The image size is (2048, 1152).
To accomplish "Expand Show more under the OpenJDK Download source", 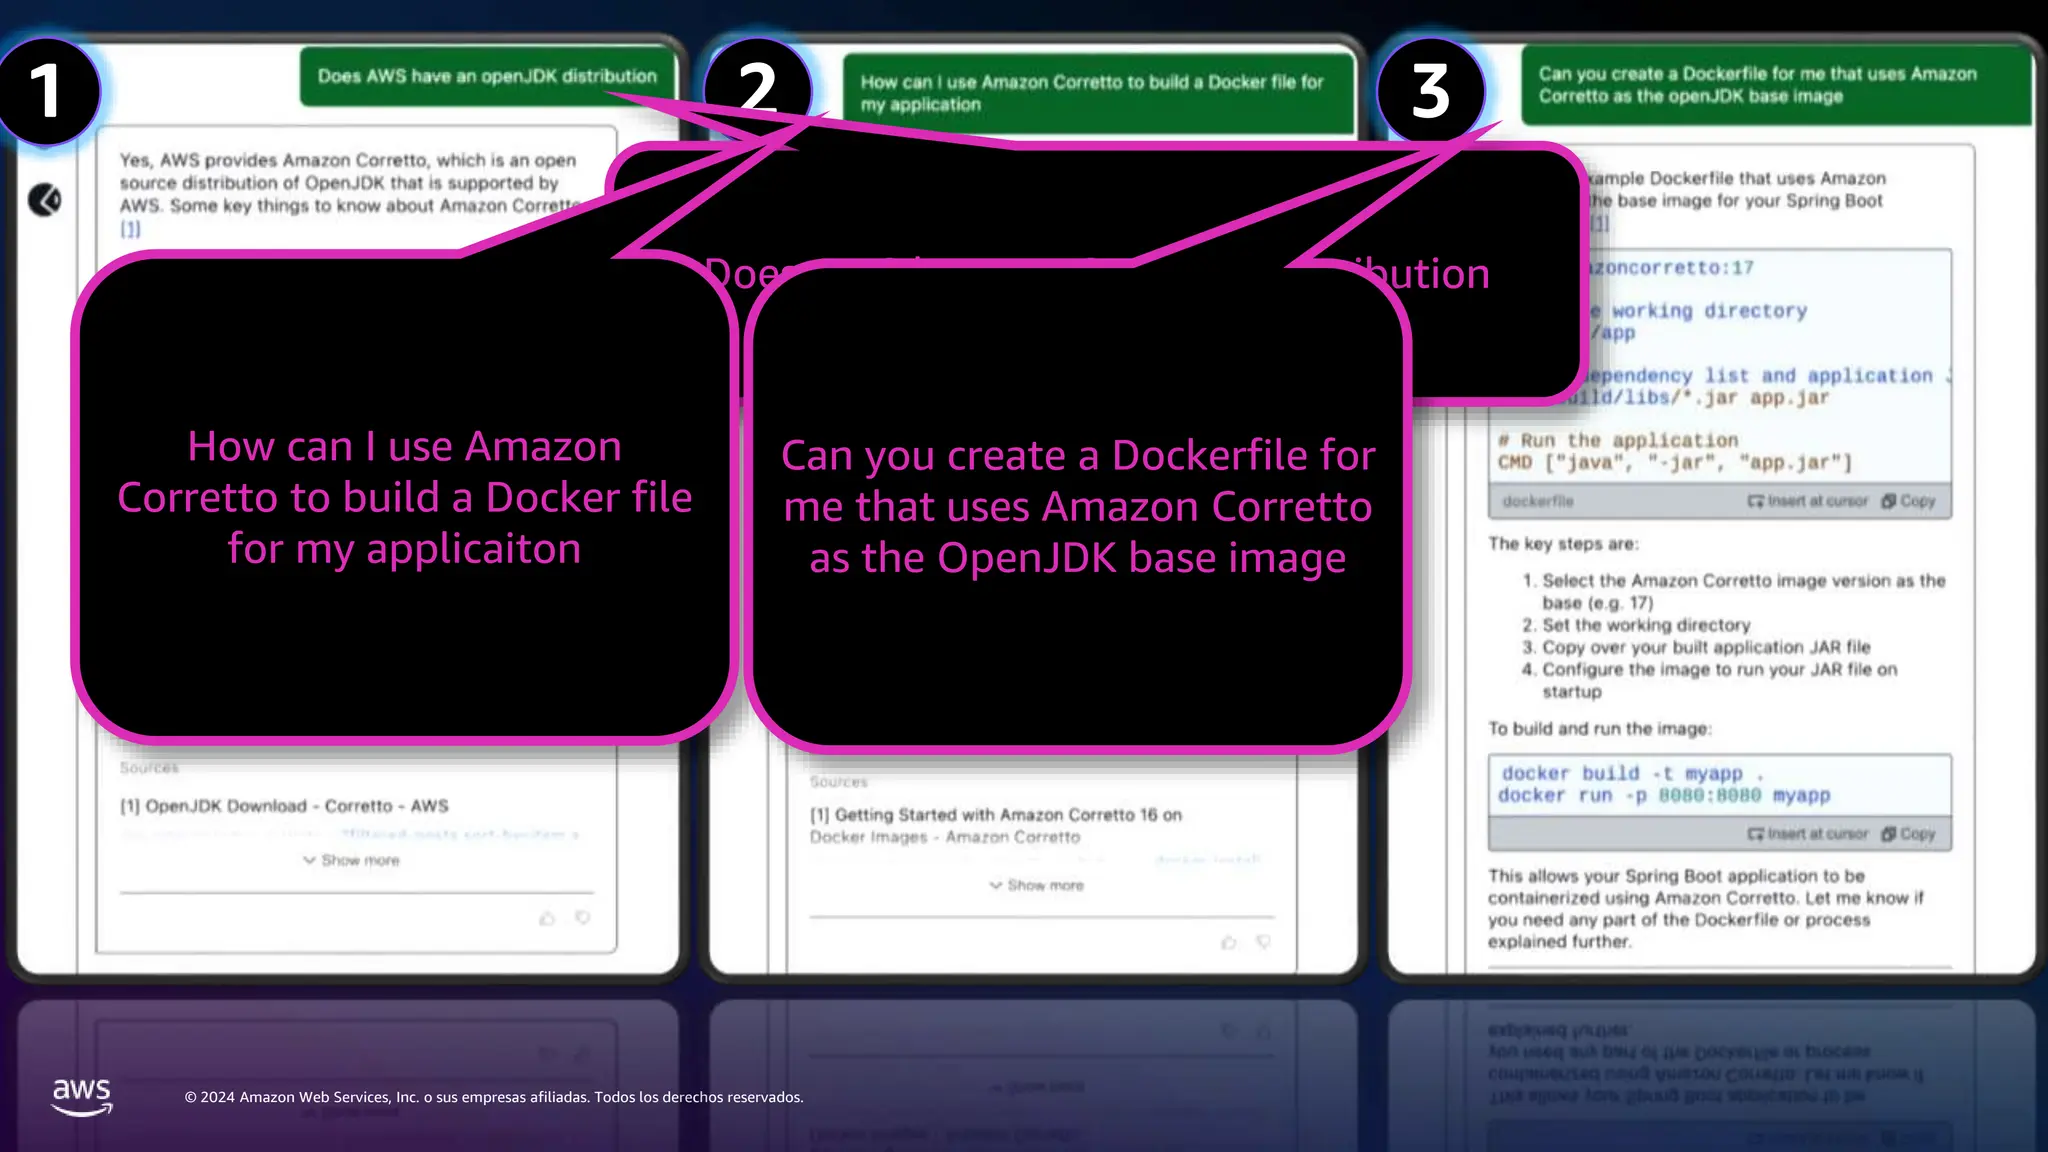I will click(351, 860).
